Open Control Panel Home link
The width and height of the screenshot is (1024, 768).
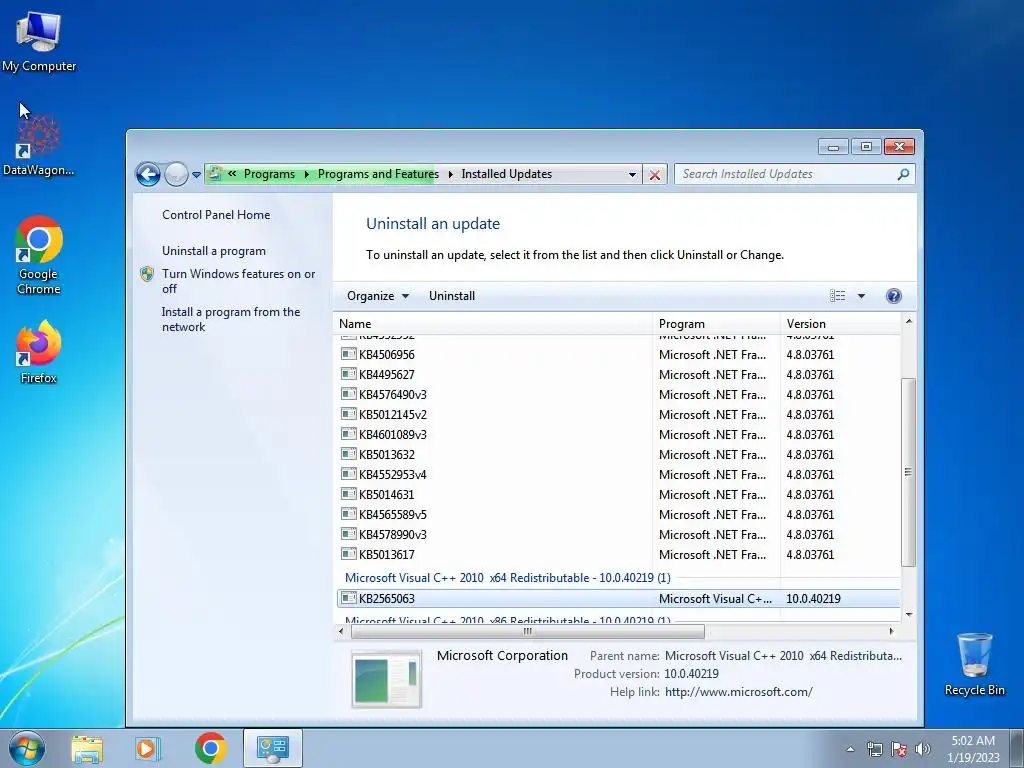click(216, 215)
